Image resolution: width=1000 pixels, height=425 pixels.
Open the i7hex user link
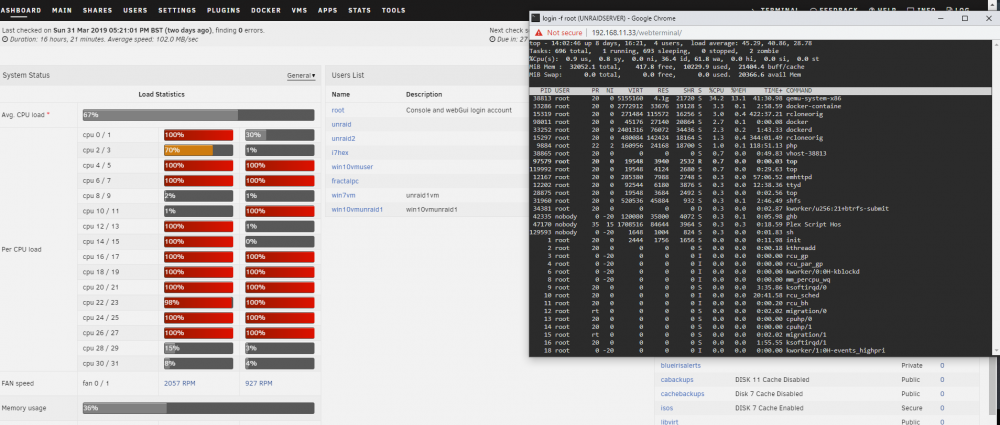pos(340,153)
